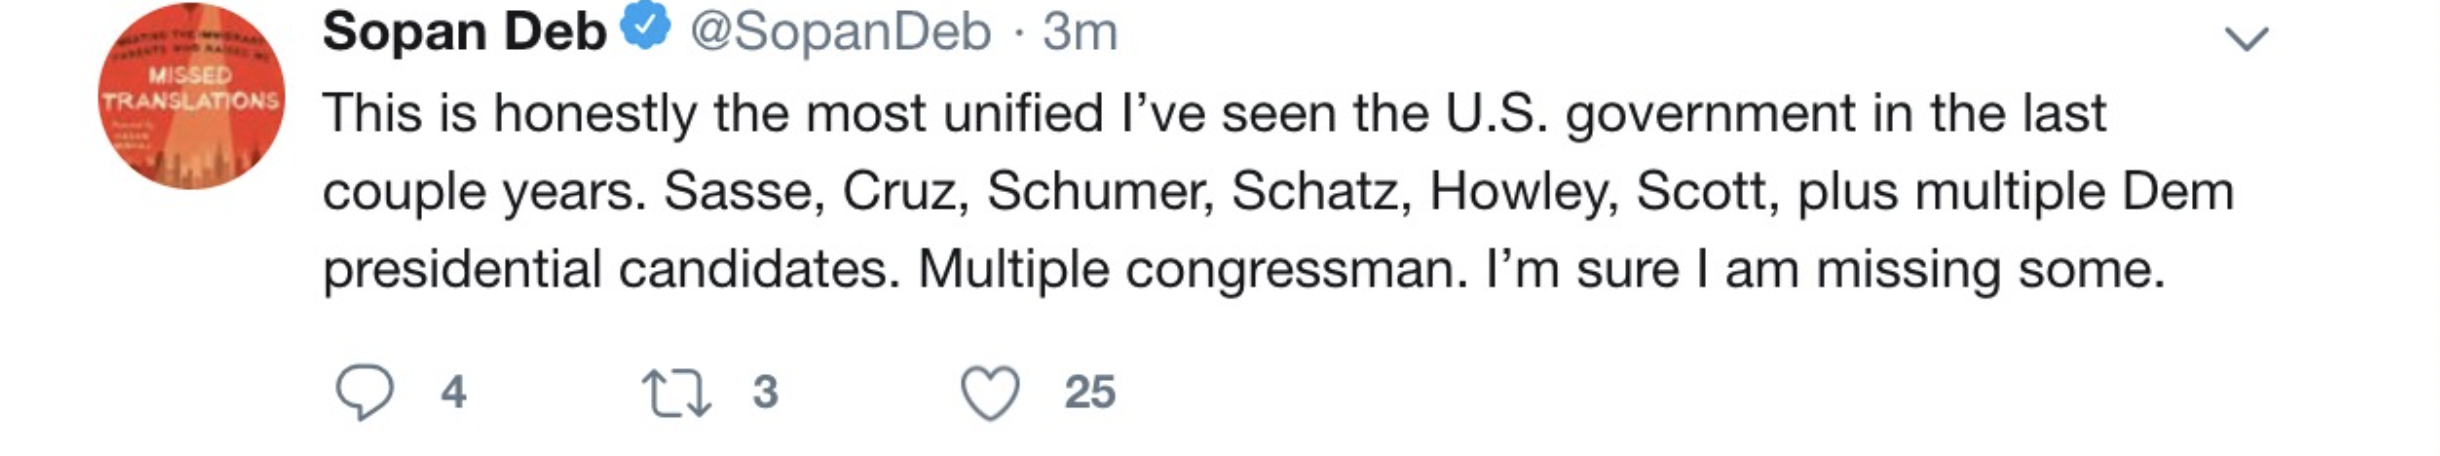Click the like count of 25
The height and width of the screenshot is (456, 2440).
click(1089, 392)
